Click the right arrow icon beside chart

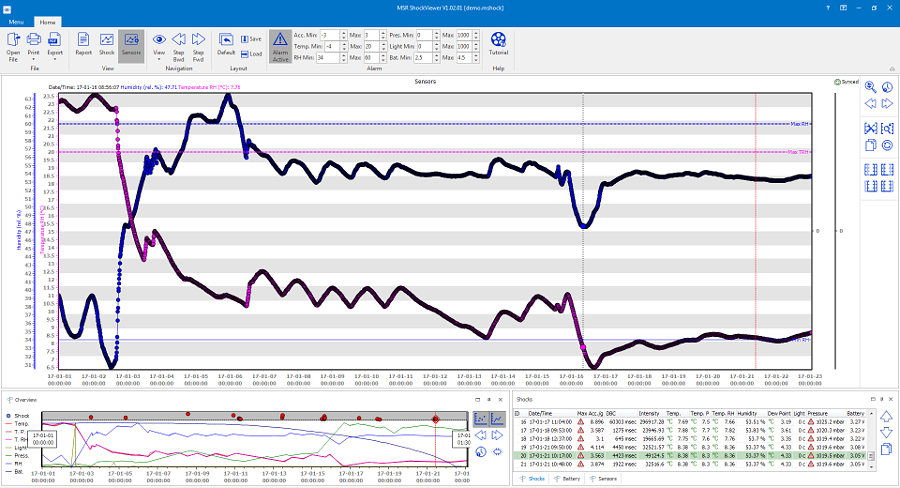click(x=887, y=103)
